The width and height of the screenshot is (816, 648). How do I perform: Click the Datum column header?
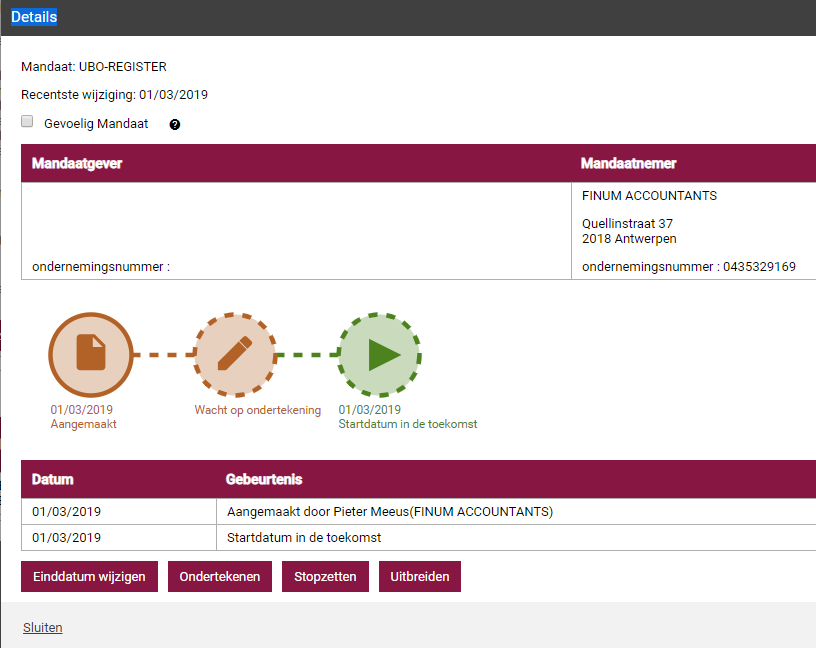pos(53,479)
